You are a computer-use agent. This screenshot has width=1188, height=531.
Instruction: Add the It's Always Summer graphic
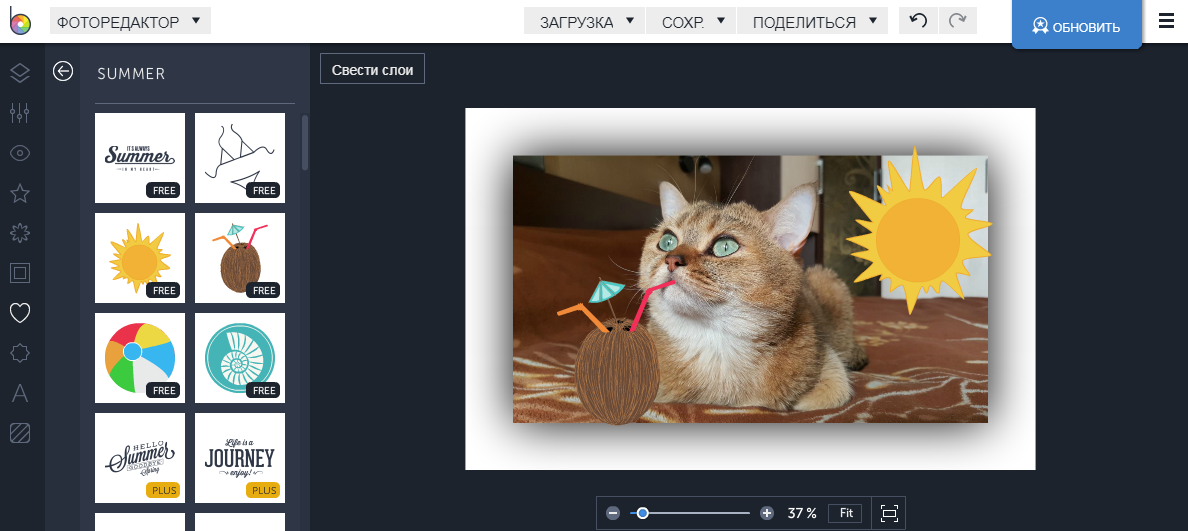pyautogui.click(x=139, y=158)
